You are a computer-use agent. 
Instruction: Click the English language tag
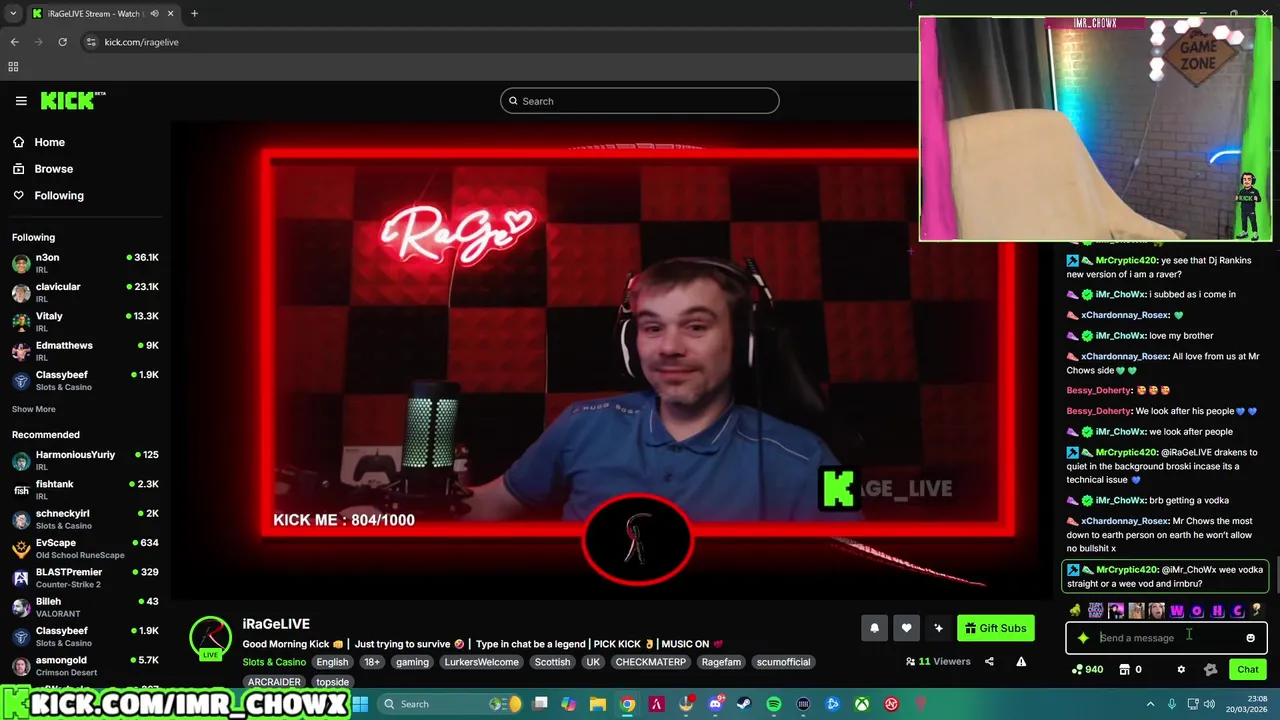pyautogui.click(x=332, y=662)
